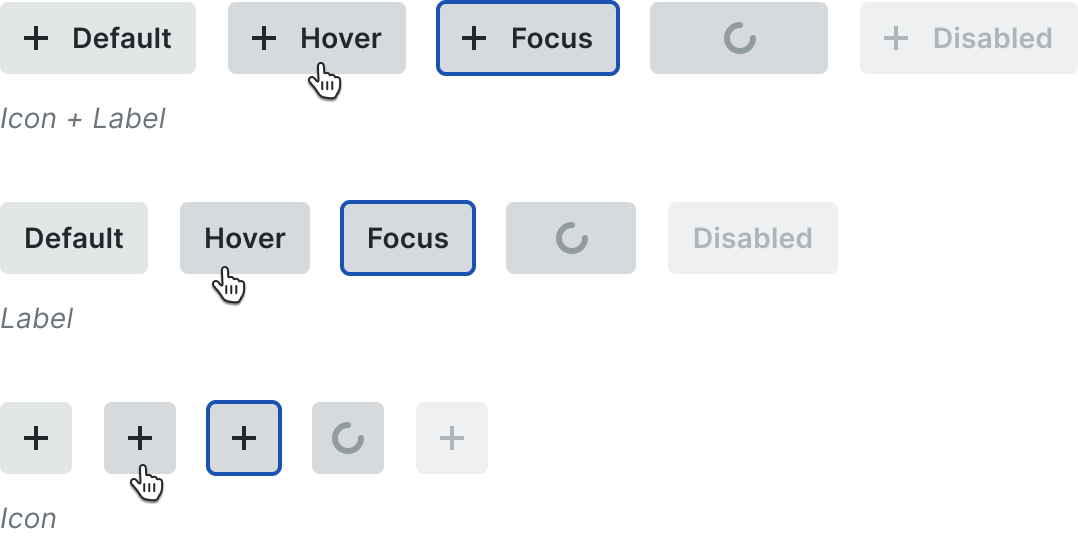
Task: Click the greyed plus icon beside Disabled text
Action: [896, 38]
